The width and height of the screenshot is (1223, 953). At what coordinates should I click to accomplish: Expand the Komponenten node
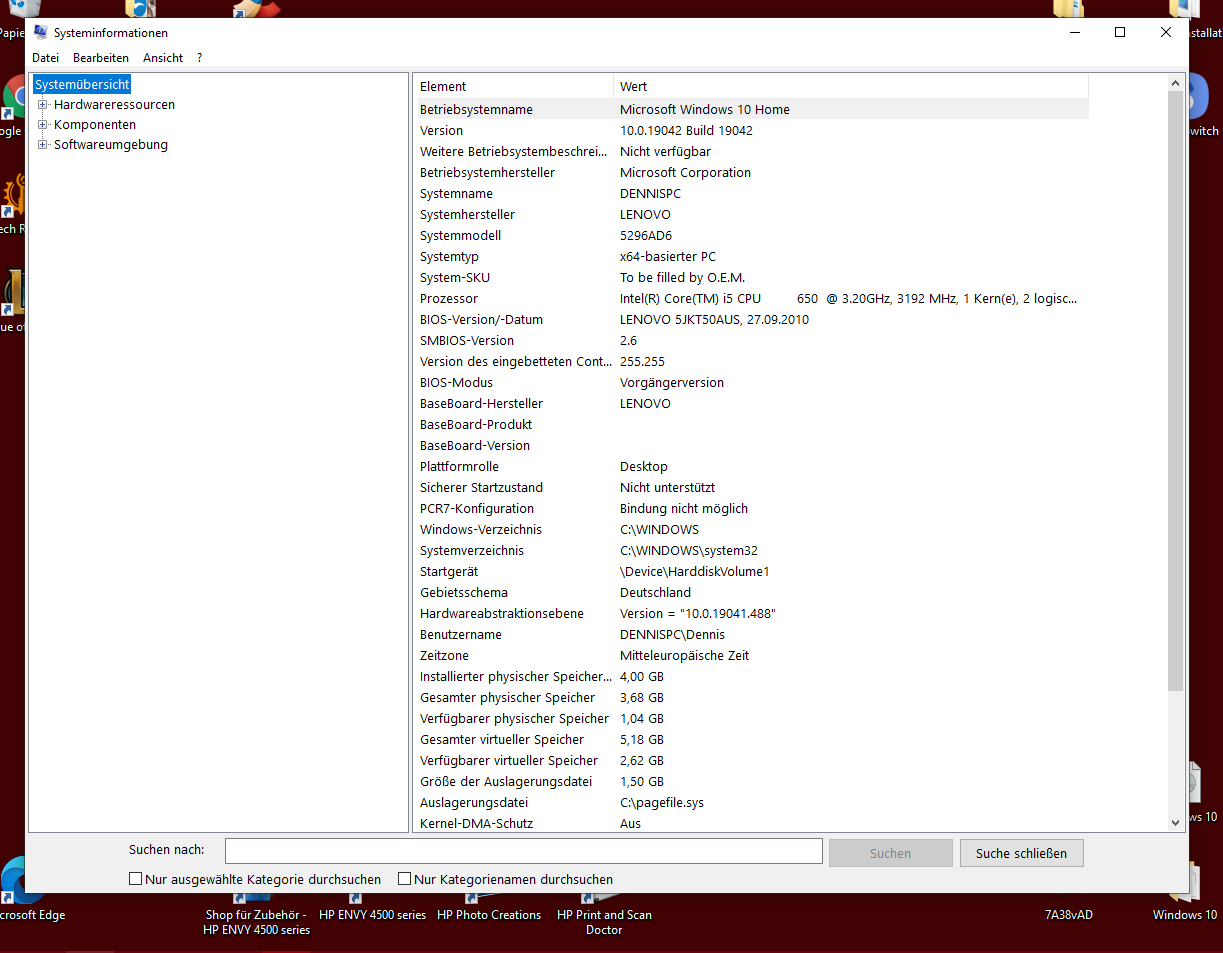(43, 125)
